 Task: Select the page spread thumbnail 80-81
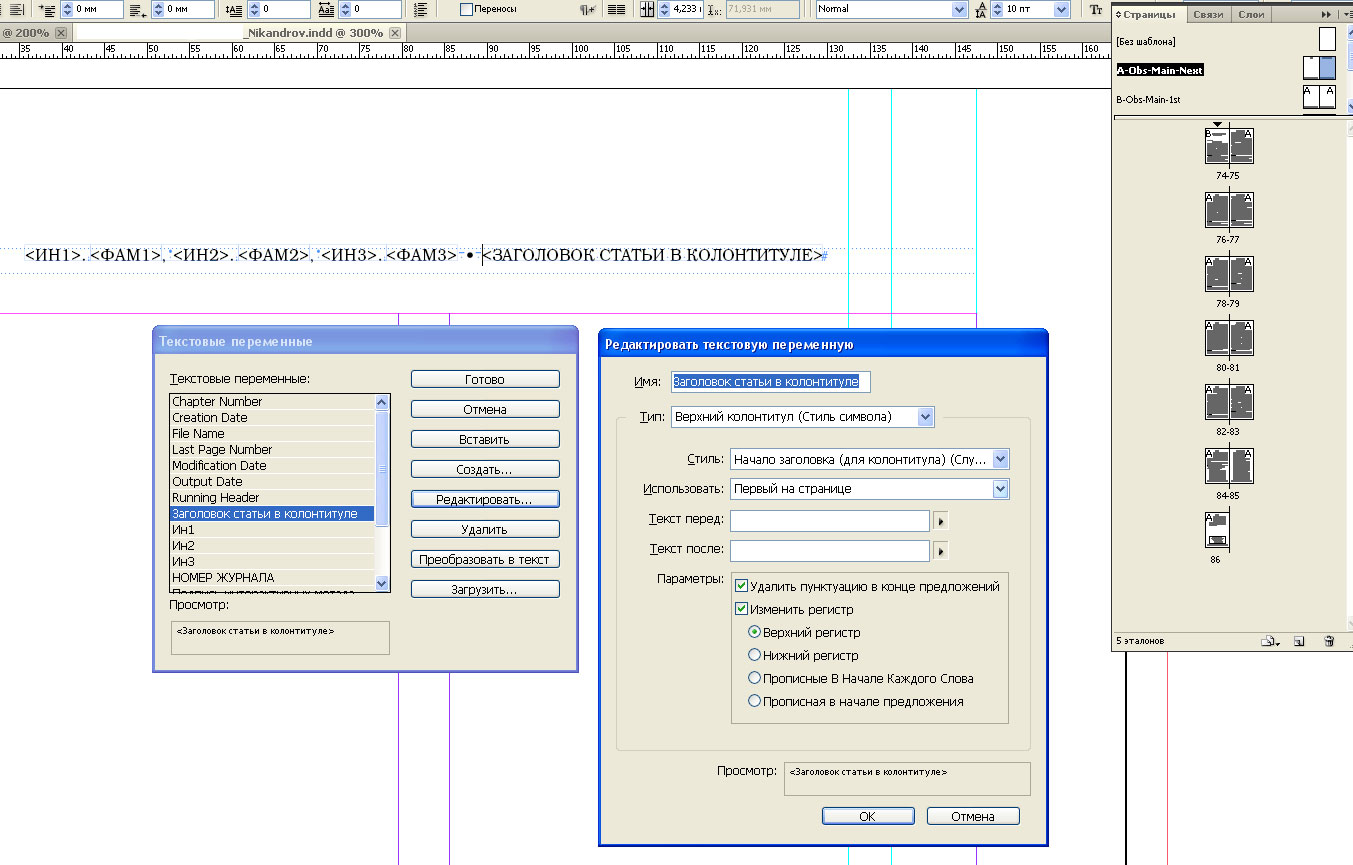[1229, 338]
